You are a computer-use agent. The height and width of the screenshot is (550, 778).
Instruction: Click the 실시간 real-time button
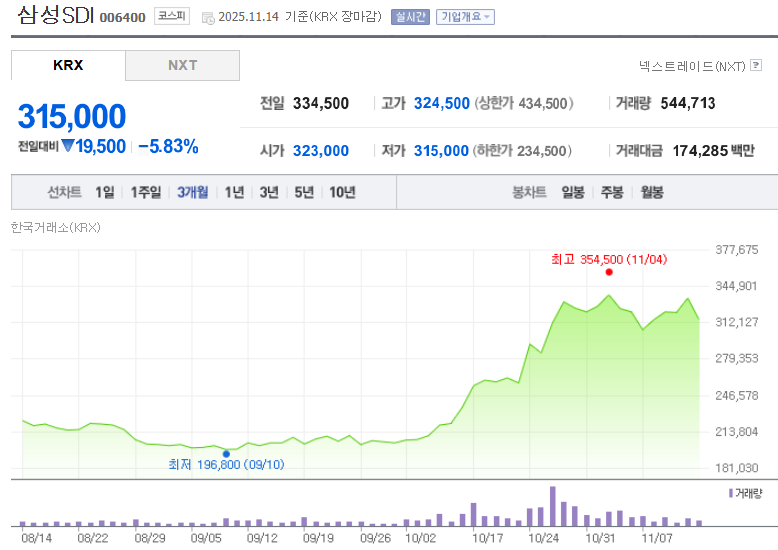click(410, 17)
